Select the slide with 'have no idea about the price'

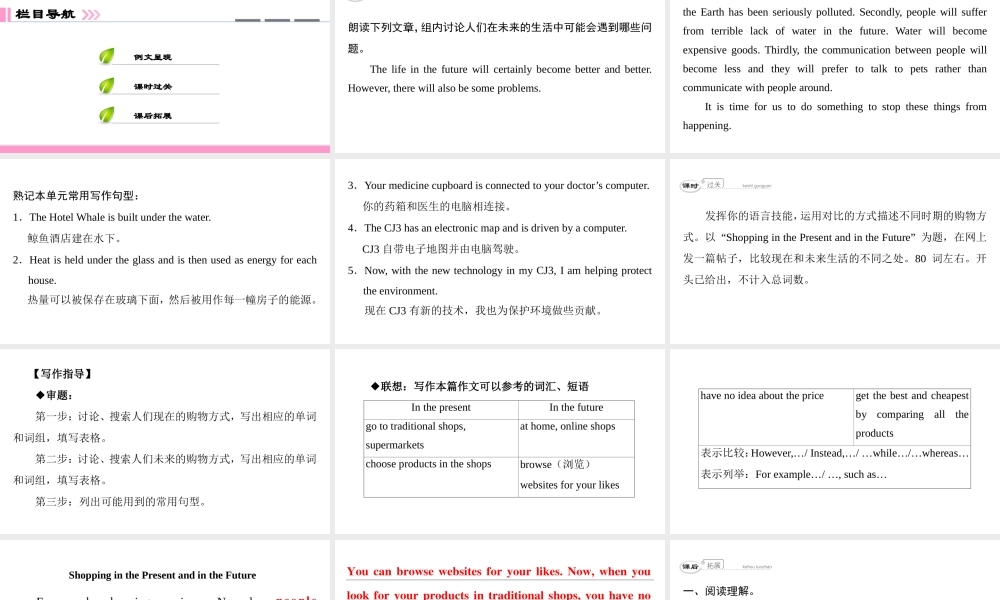click(x=835, y=441)
